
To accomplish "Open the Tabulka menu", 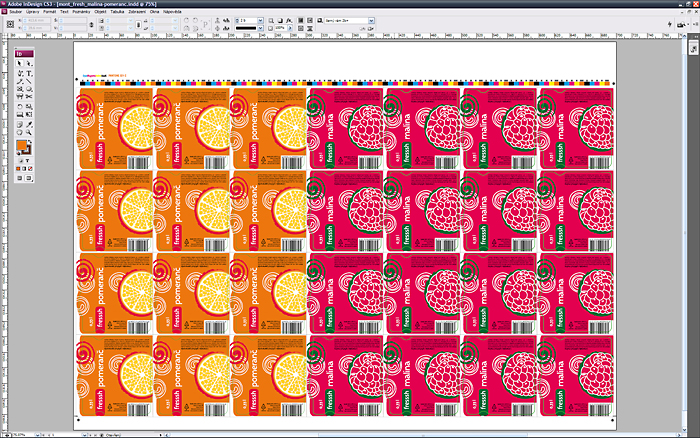I will coord(117,12).
